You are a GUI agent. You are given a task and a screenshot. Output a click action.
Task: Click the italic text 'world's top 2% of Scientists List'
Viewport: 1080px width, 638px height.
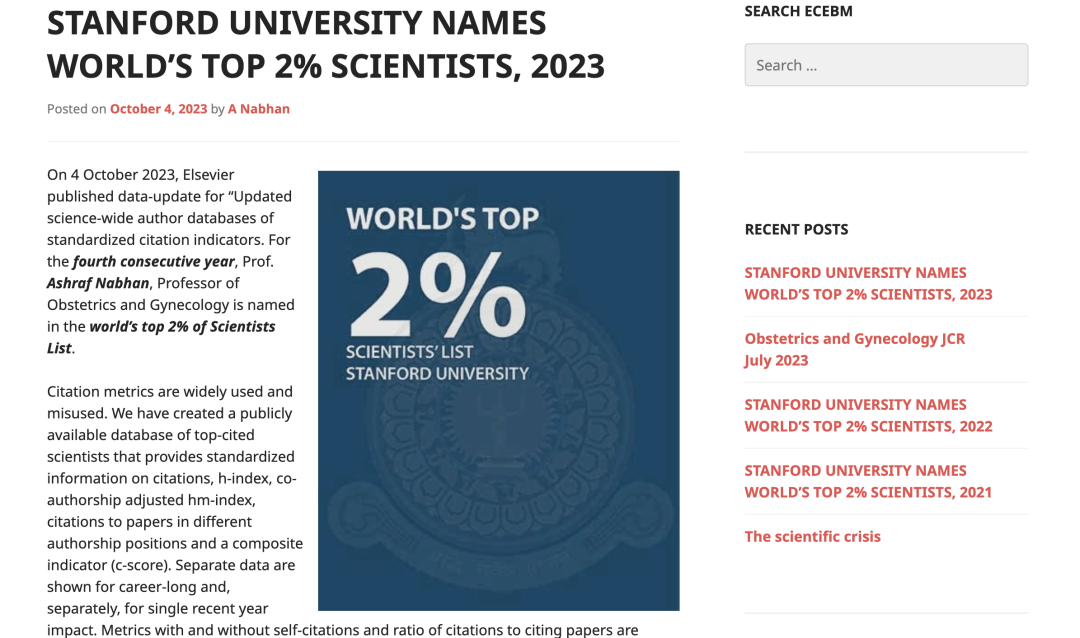point(161,337)
